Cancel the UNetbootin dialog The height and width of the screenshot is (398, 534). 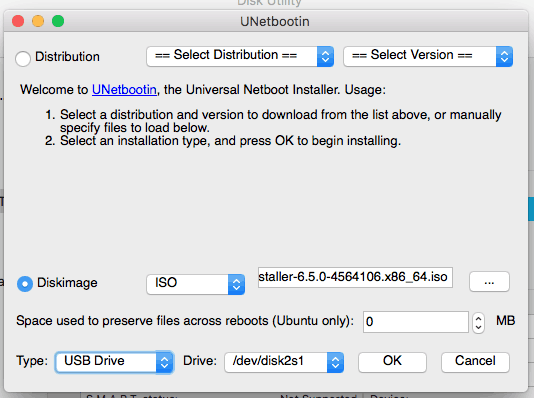pyautogui.click(x=475, y=362)
